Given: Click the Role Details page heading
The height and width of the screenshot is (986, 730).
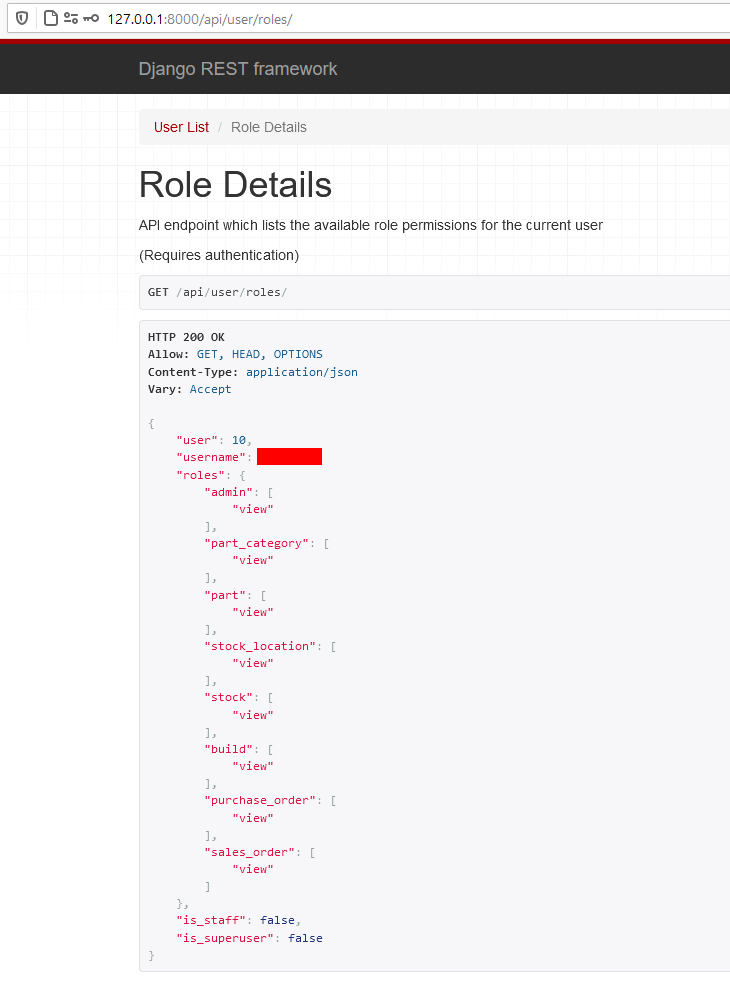Looking at the screenshot, I should pyautogui.click(x=235, y=186).
